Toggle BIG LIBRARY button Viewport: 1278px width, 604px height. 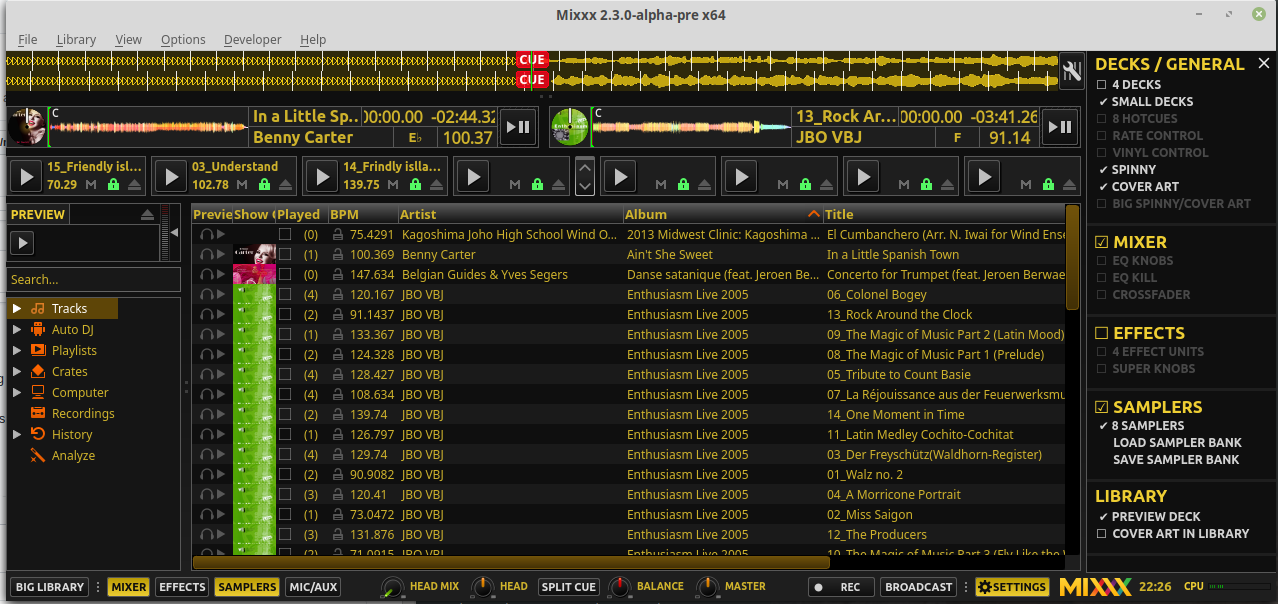(x=49, y=587)
